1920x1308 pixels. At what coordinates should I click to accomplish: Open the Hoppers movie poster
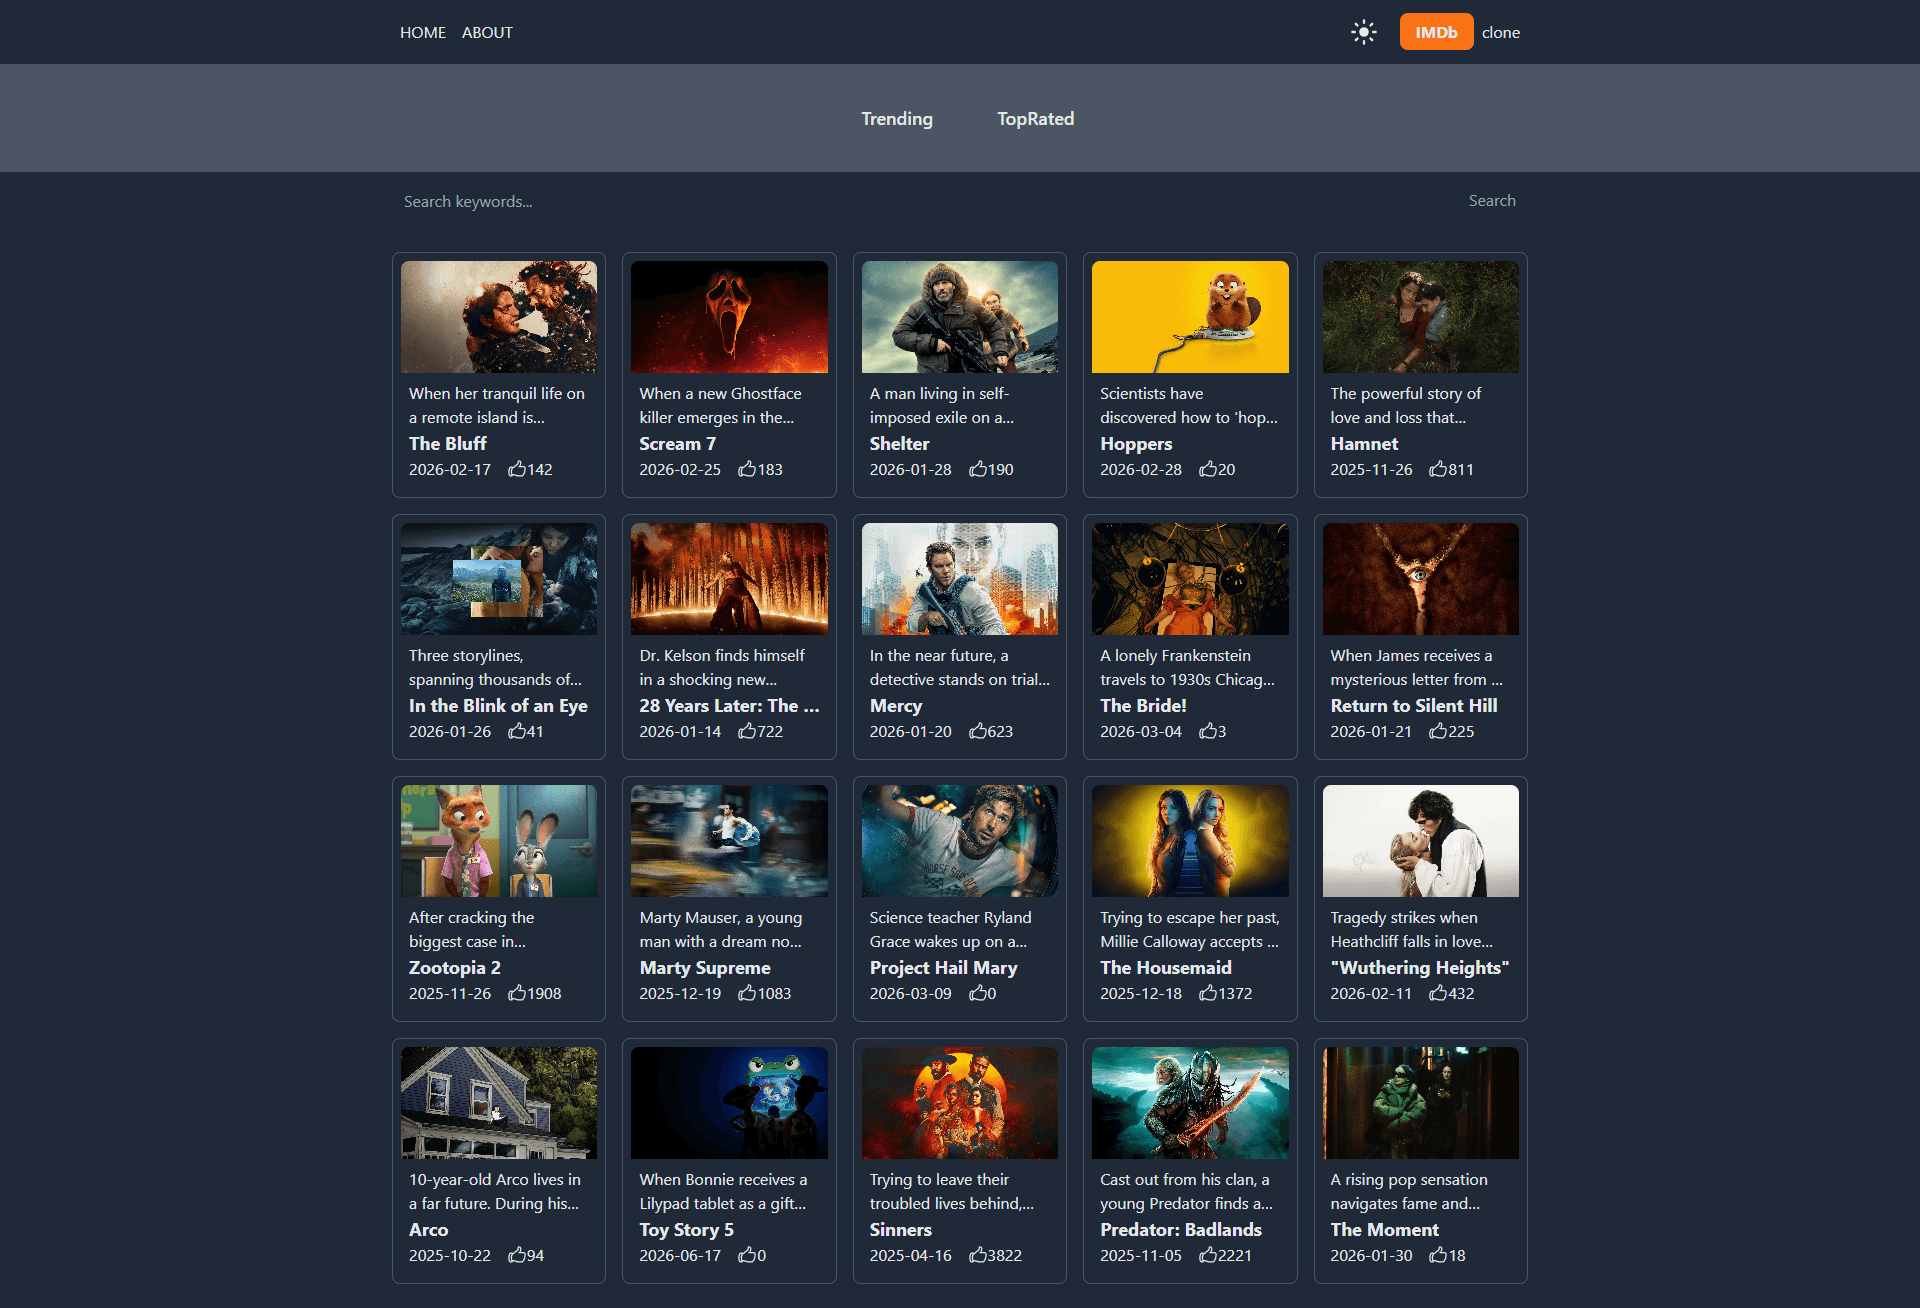[x=1189, y=316]
